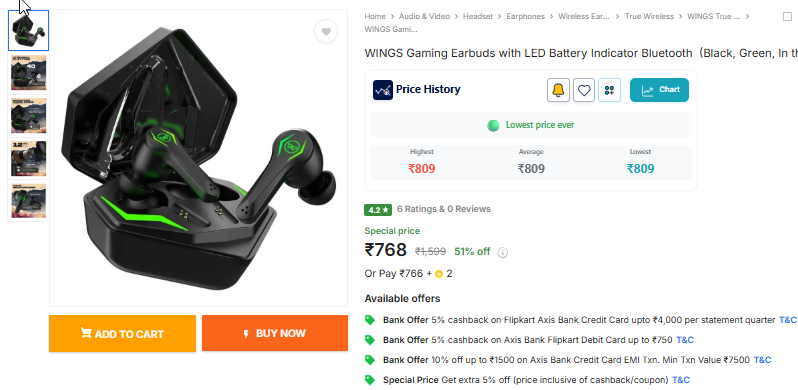
Task: Click the price alert bell icon
Action: 558,90
